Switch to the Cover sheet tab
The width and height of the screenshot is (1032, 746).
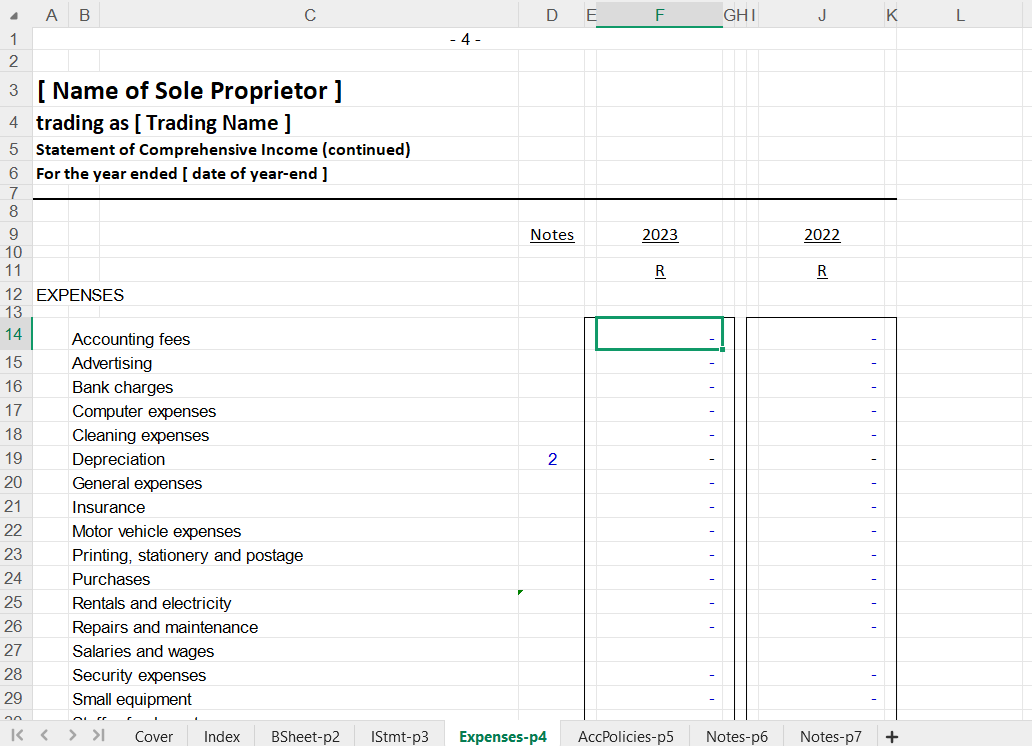[x=154, y=736]
